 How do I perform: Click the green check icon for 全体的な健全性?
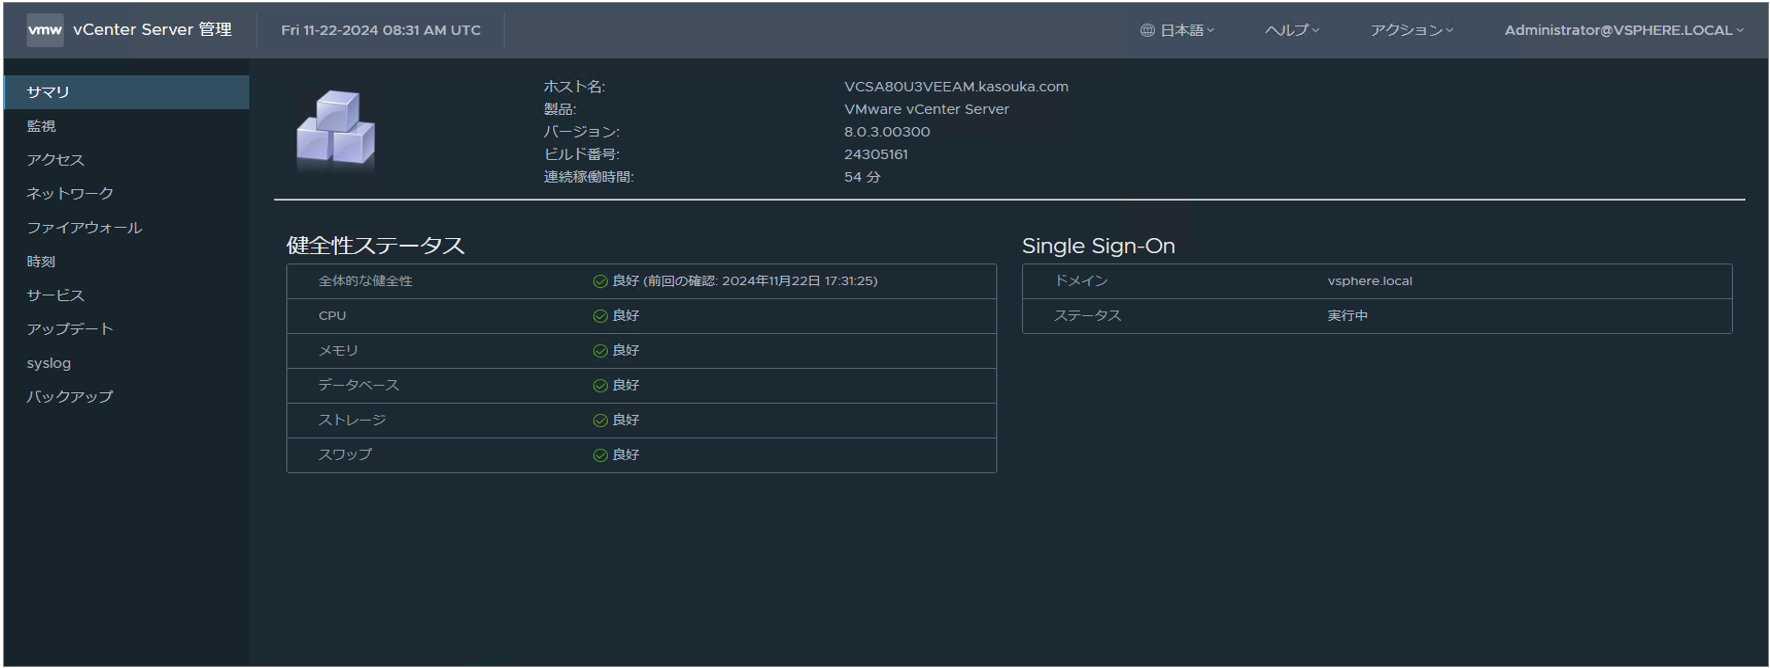pos(600,281)
